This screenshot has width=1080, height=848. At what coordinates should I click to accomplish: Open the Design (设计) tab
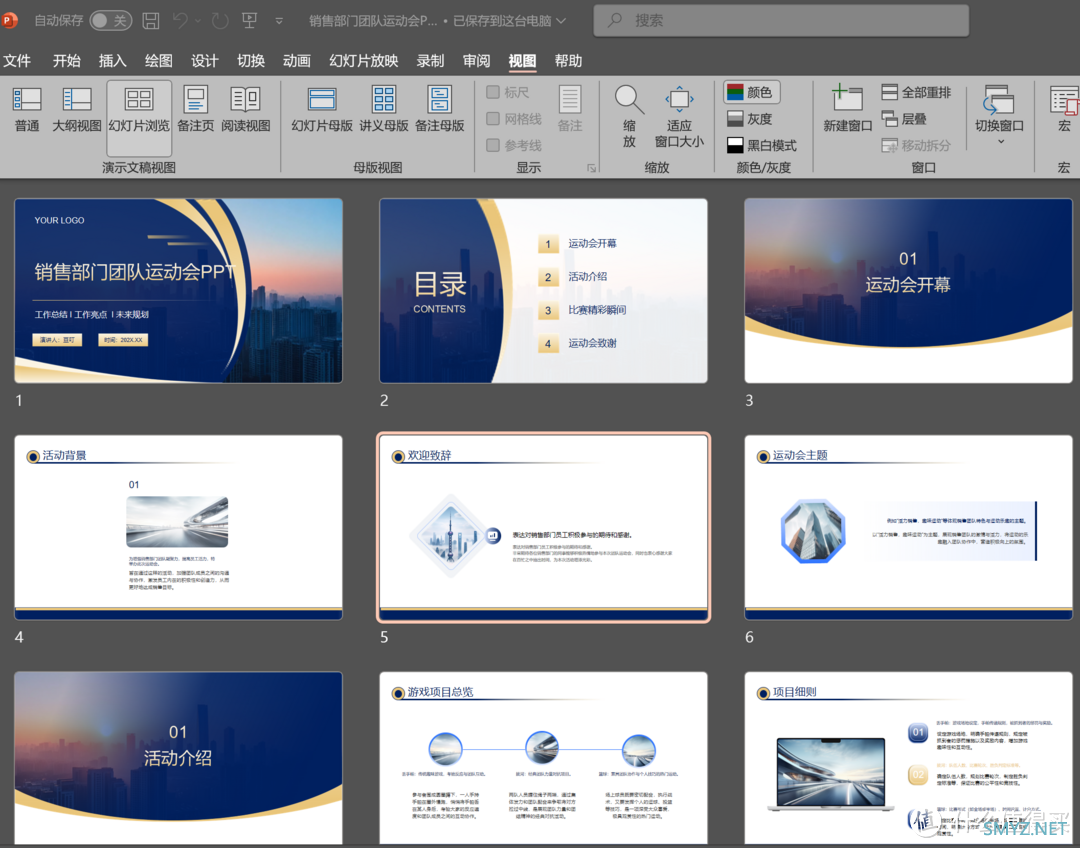pos(205,61)
